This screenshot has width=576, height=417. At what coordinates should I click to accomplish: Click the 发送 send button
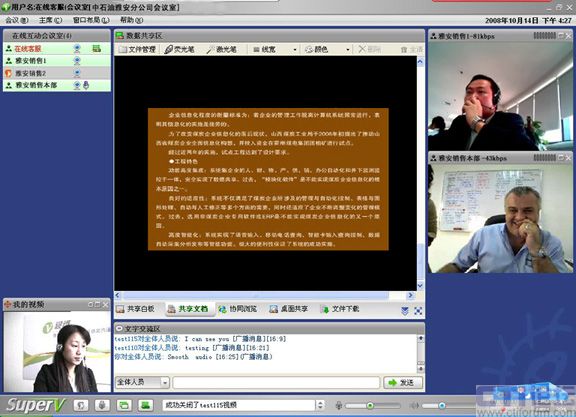pos(403,382)
